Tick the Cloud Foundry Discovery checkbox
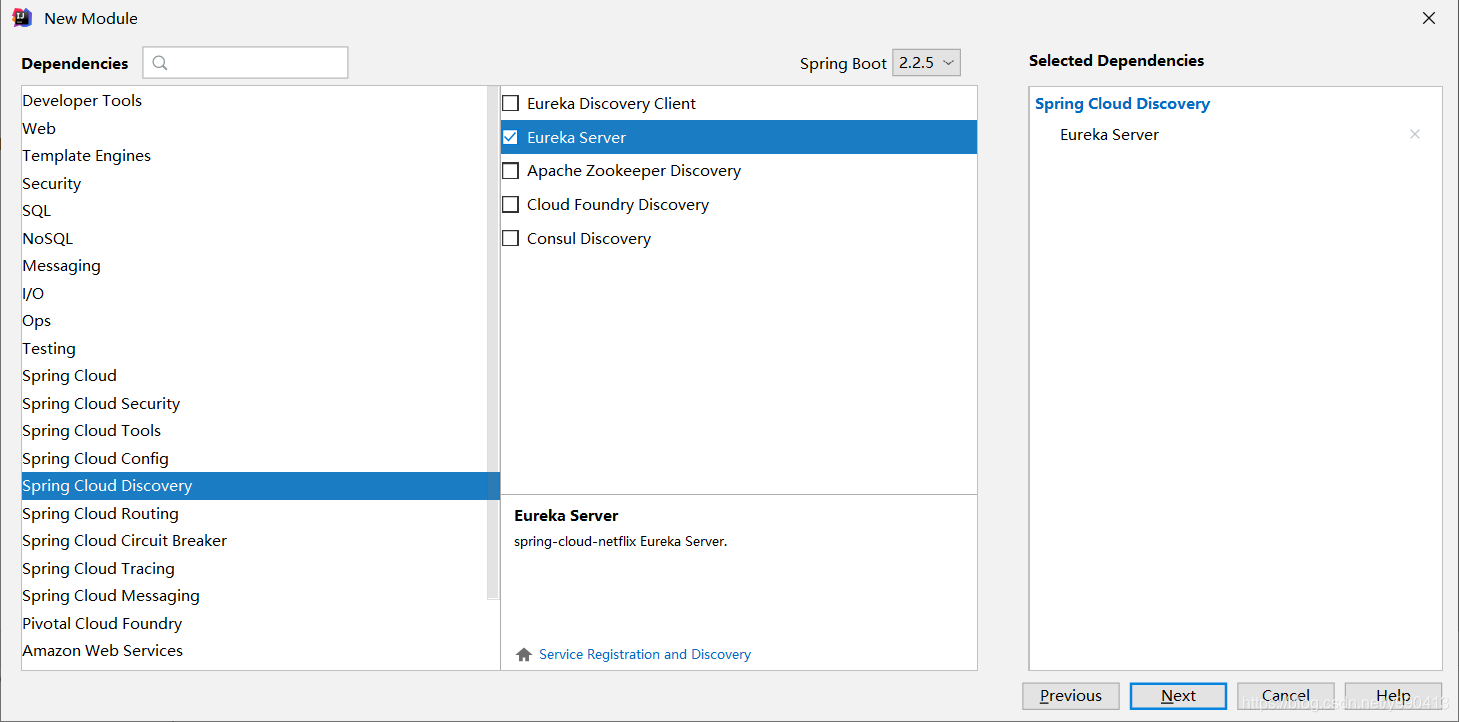The height and width of the screenshot is (722, 1459). [511, 204]
